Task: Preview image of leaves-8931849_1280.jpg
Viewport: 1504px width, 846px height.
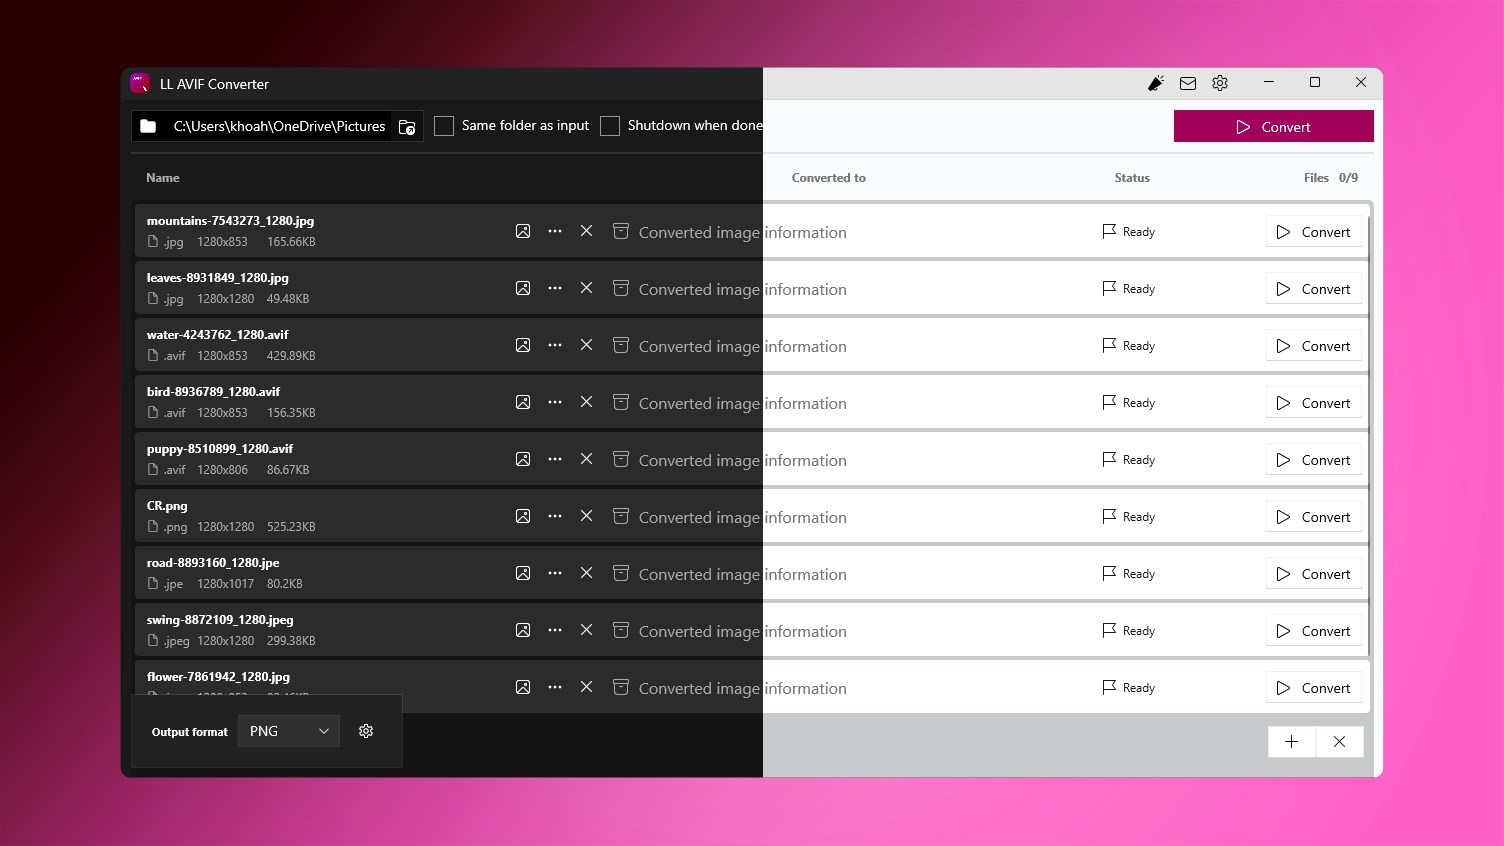Action: coord(523,288)
